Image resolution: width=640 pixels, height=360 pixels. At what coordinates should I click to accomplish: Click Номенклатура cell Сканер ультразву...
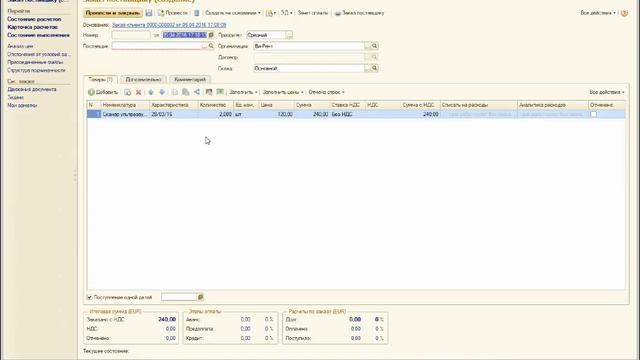[125, 115]
